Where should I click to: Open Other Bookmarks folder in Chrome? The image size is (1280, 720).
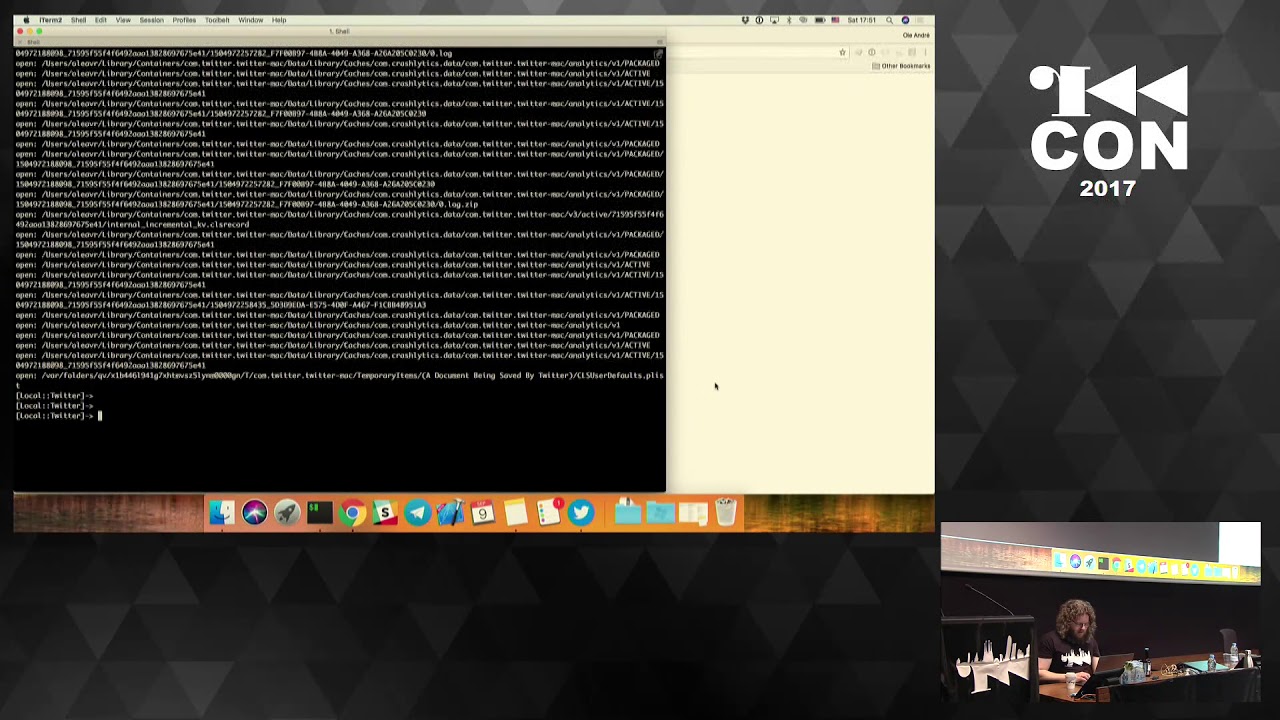pos(901,66)
